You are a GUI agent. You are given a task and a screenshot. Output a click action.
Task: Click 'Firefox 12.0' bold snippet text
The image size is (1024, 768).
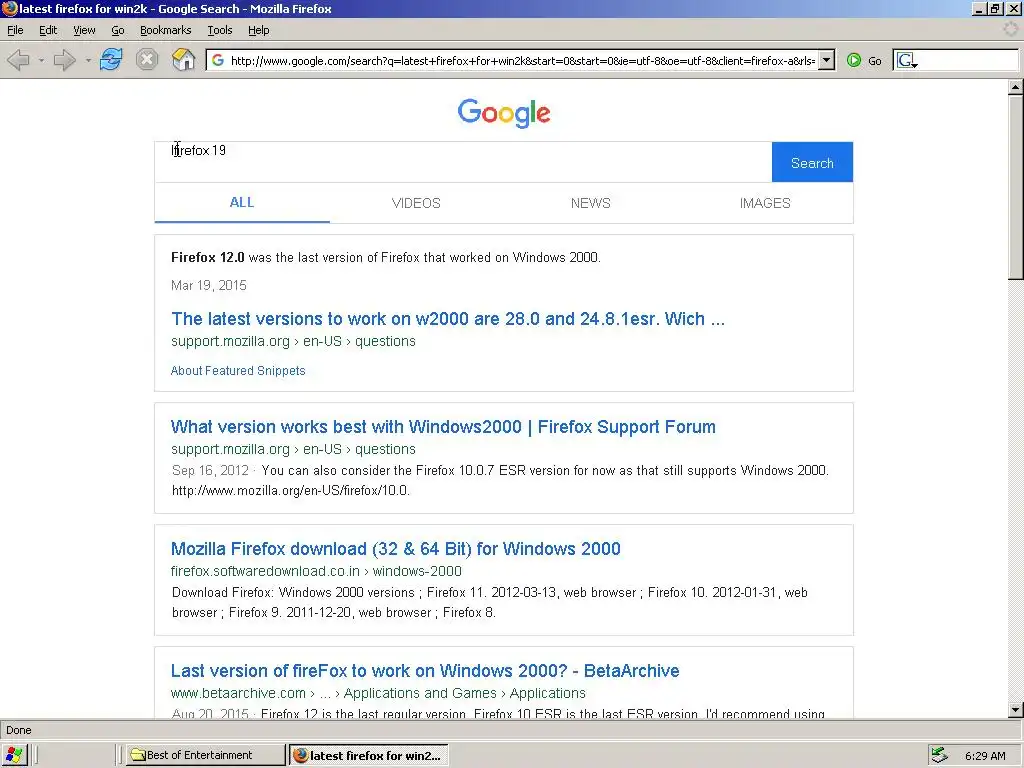[208, 257]
